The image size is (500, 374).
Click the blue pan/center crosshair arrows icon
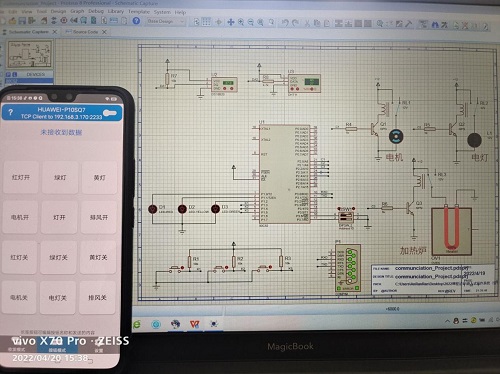tap(231, 22)
